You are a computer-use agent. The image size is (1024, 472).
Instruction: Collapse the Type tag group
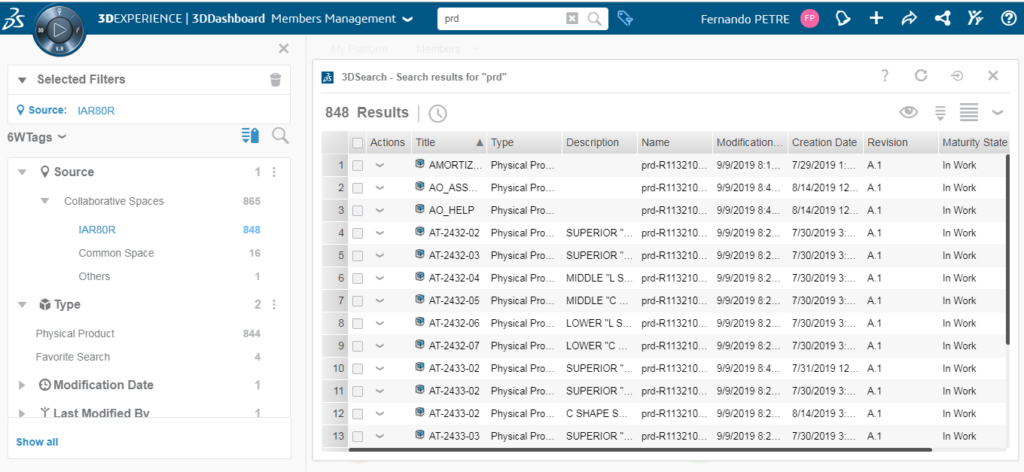pyautogui.click(x=22, y=305)
